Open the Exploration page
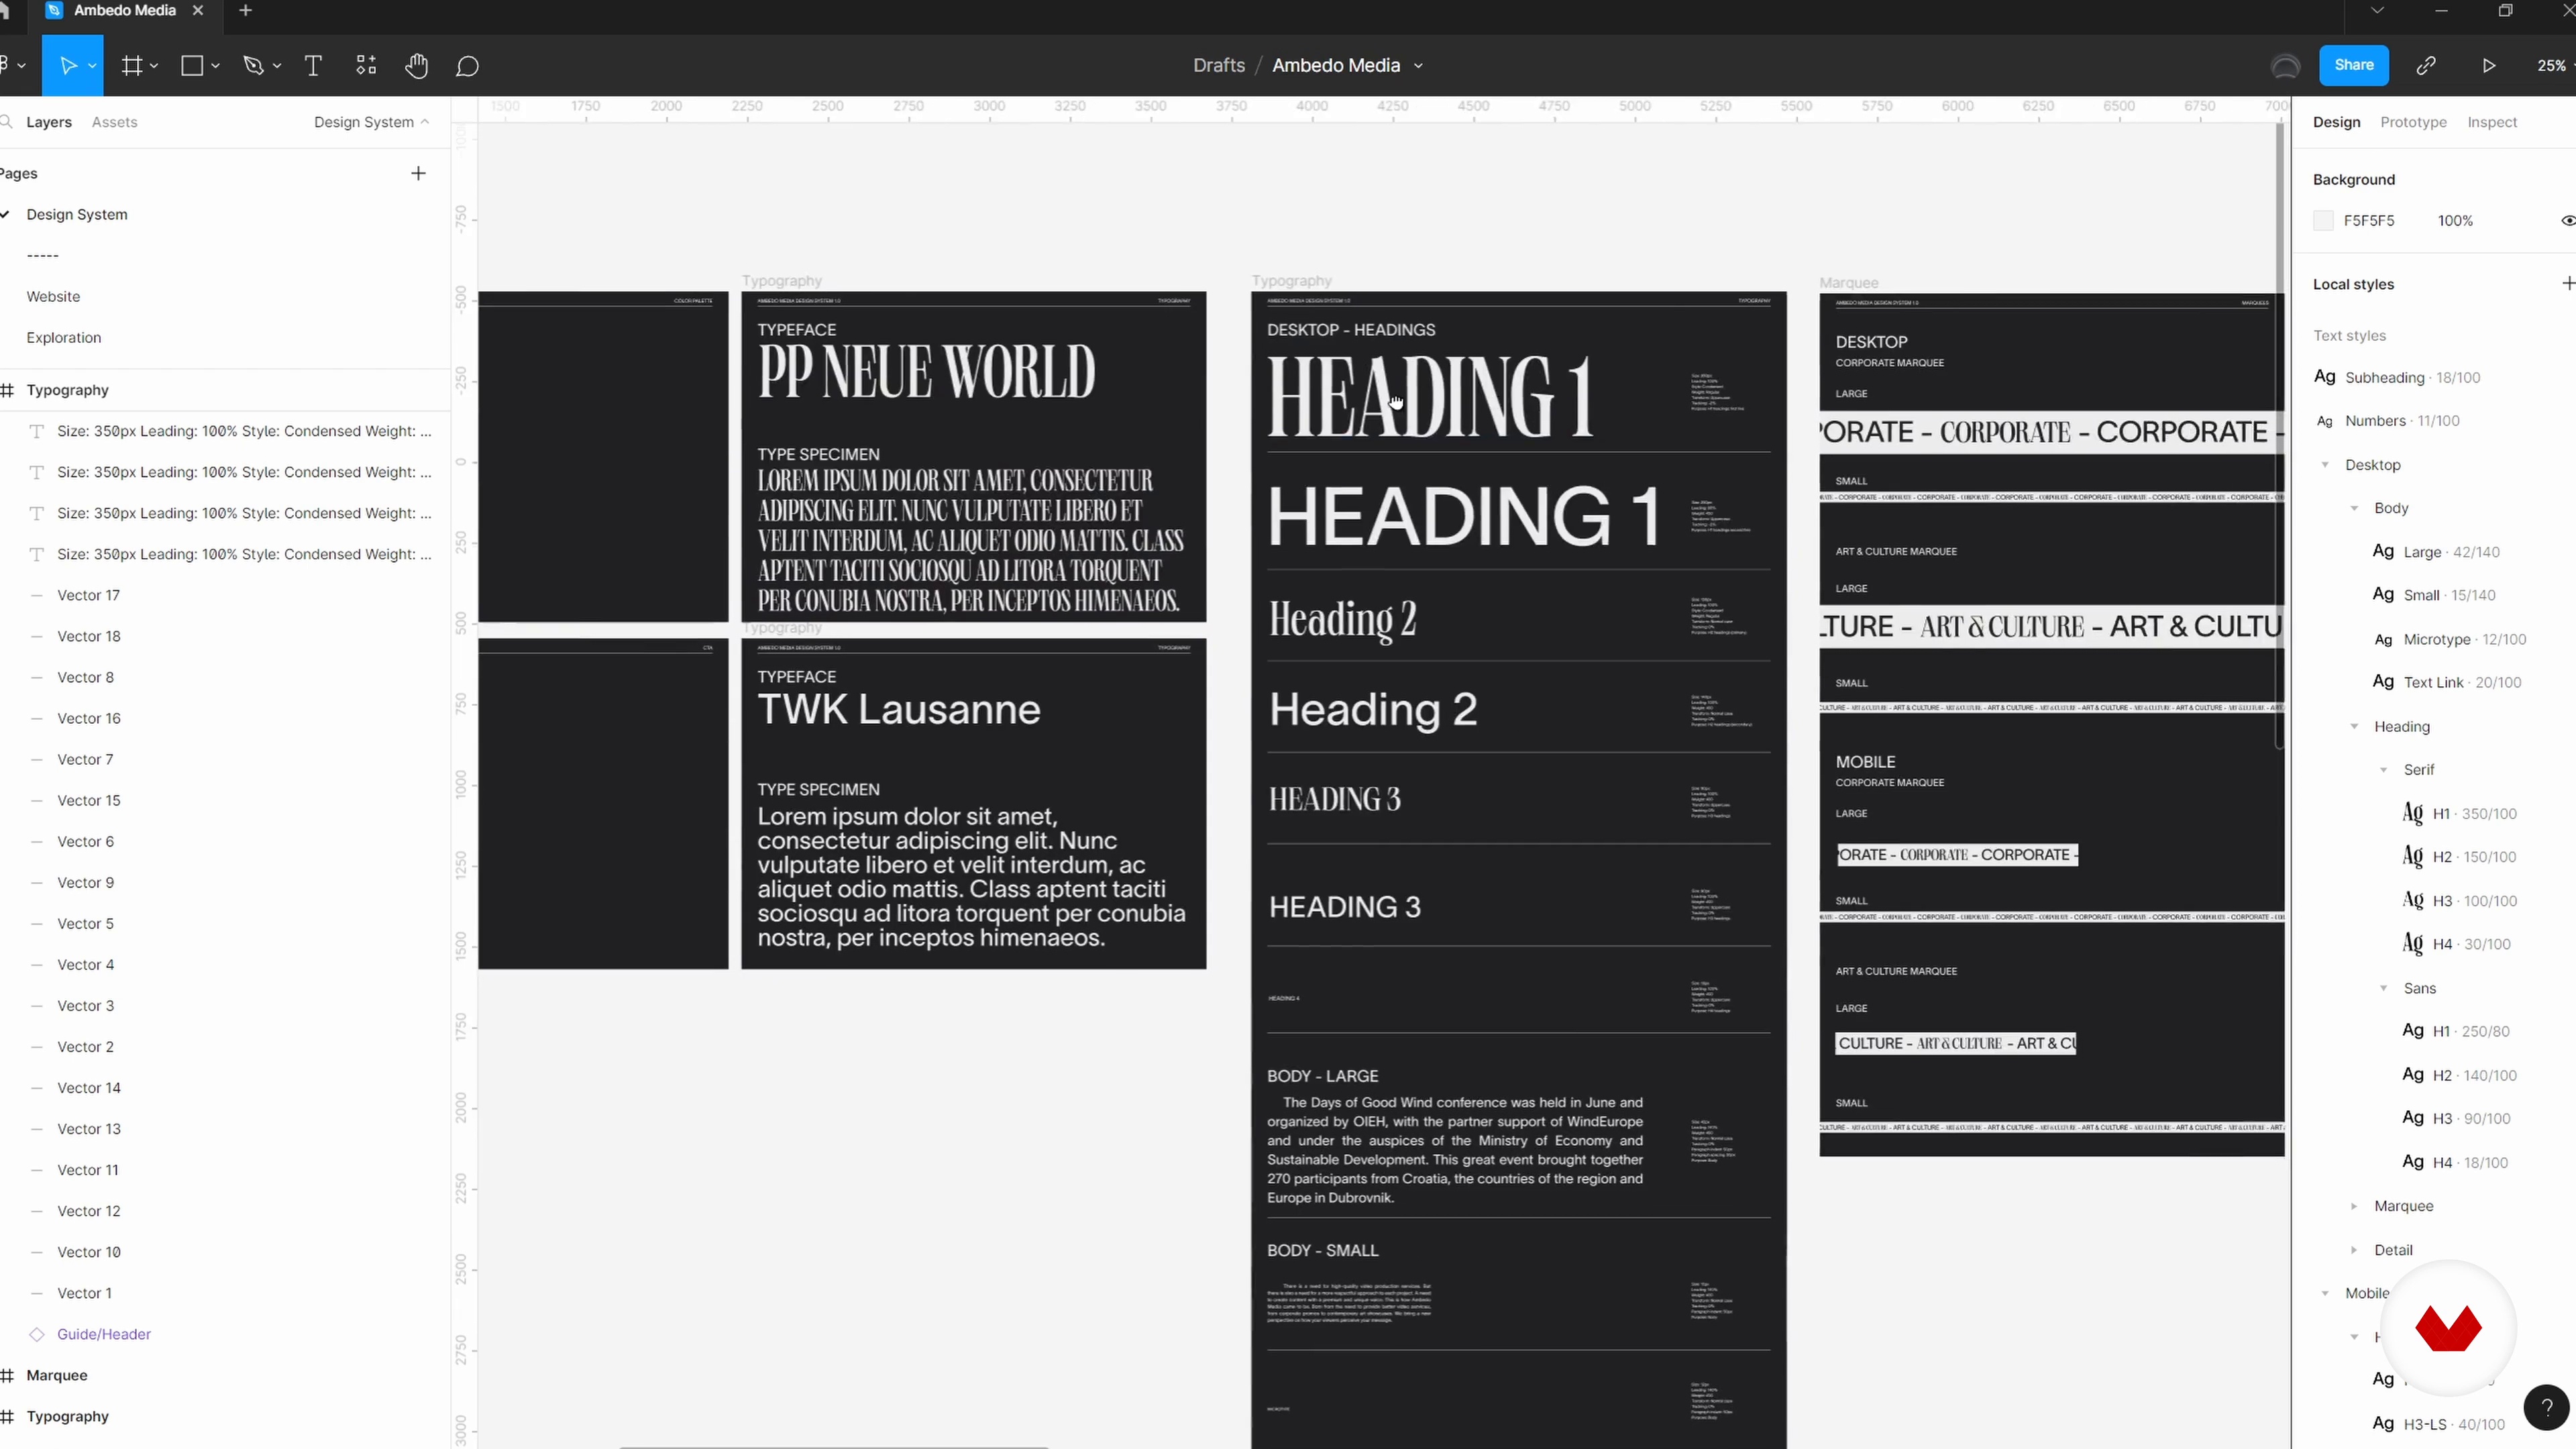The width and height of the screenshot is (2576, 1449). pos(64,338)
